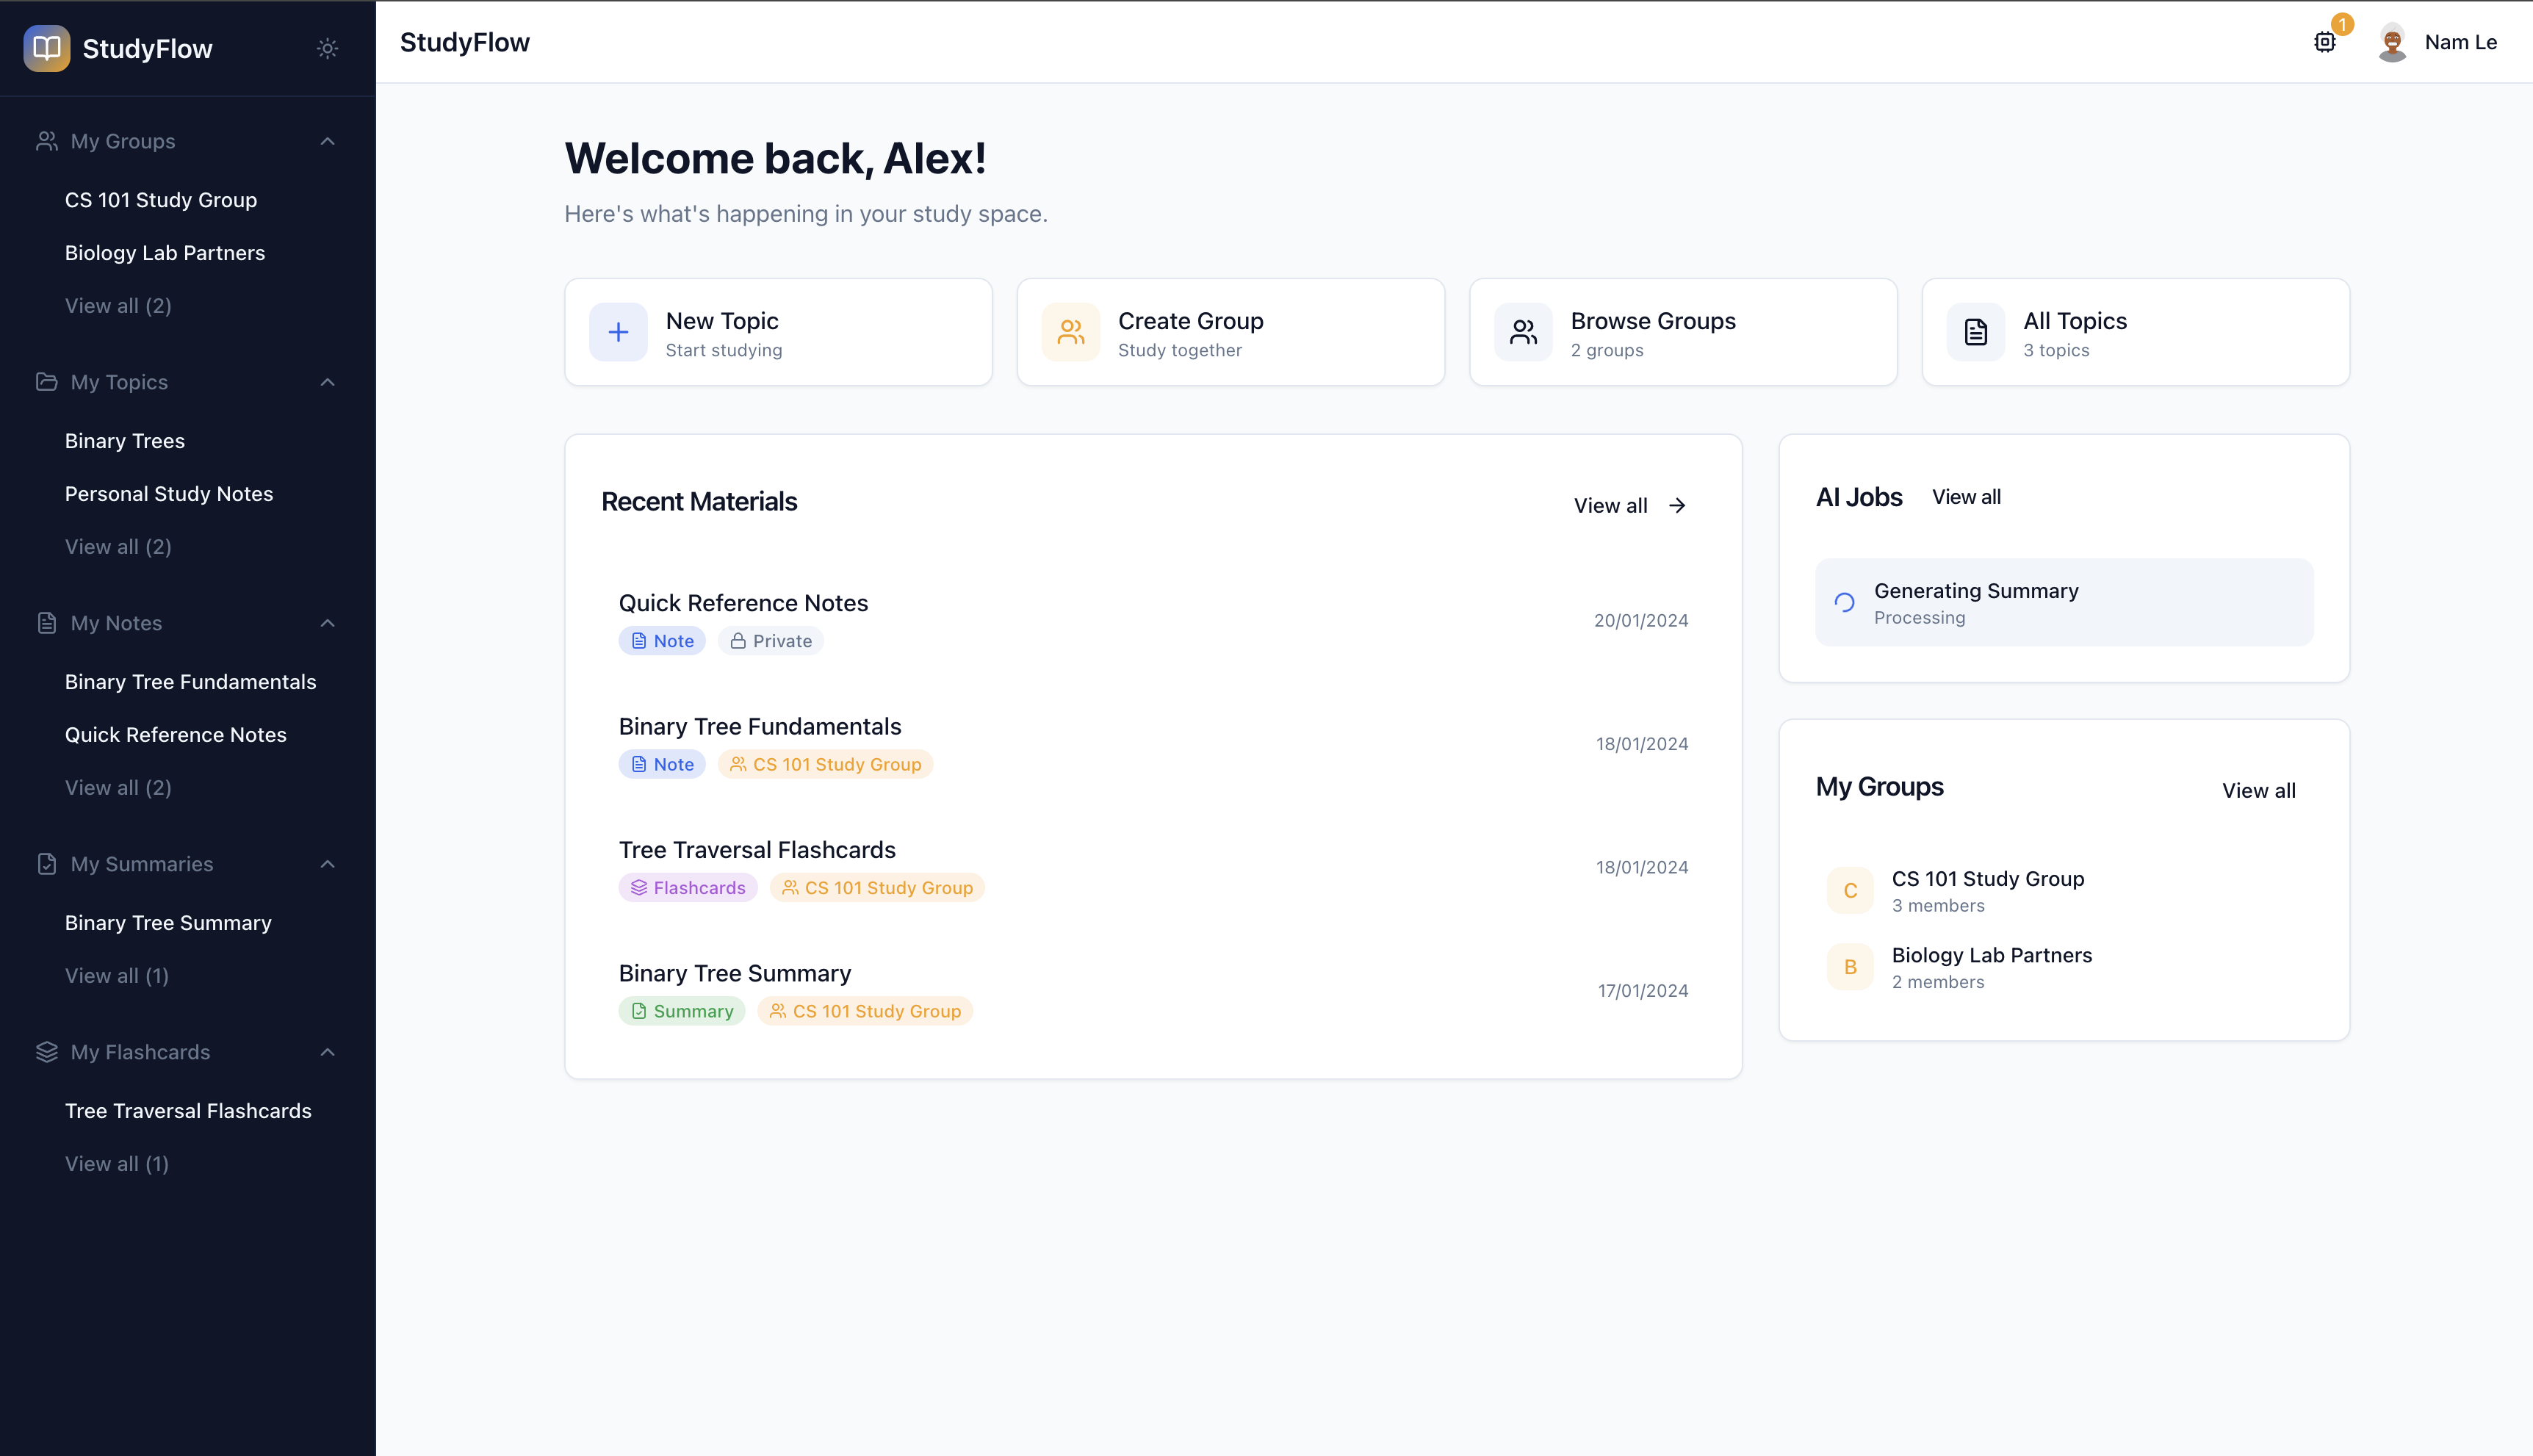Click the Browse Groups icon
Image resolution: width=2533 pixels, height=1456 pixels.
click(1523, 332)
